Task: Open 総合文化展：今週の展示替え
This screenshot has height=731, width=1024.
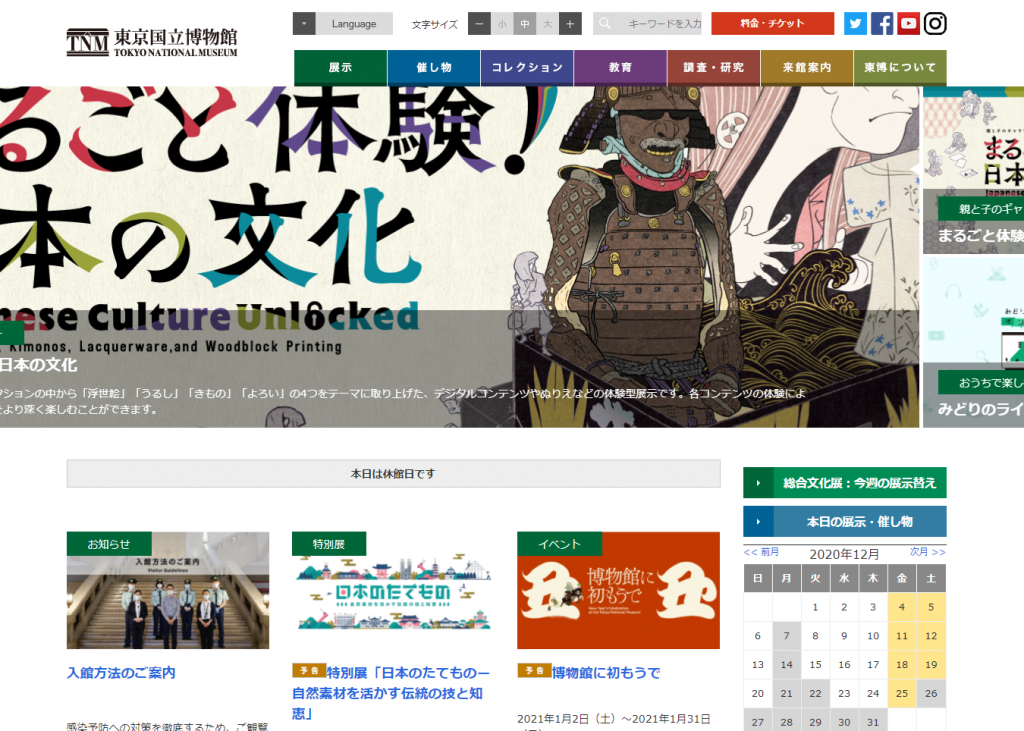Action: coord(845,483)
